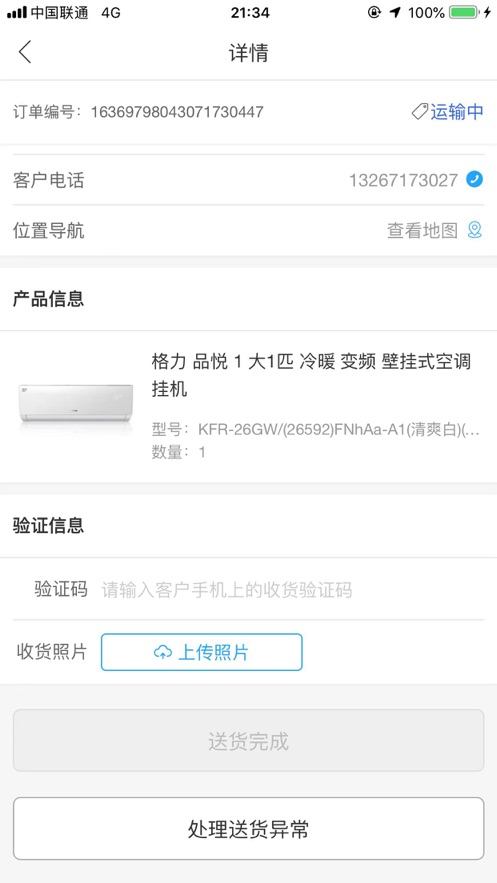Tap the cloud upload icon
The height and width of the screenshot is (883, 497).
coord(163,652)
